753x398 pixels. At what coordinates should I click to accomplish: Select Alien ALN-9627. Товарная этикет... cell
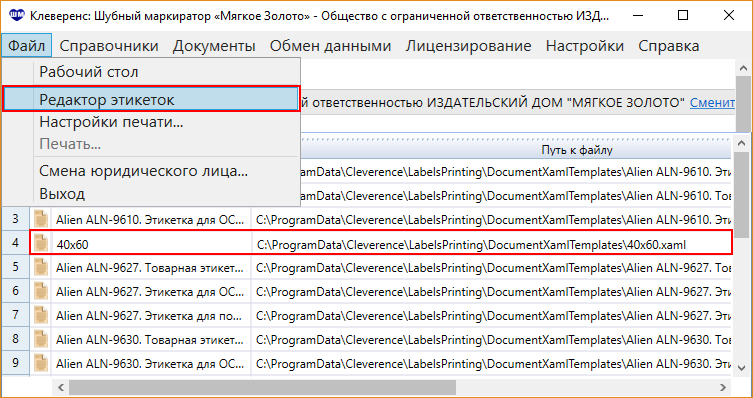(x=151, y=267)
